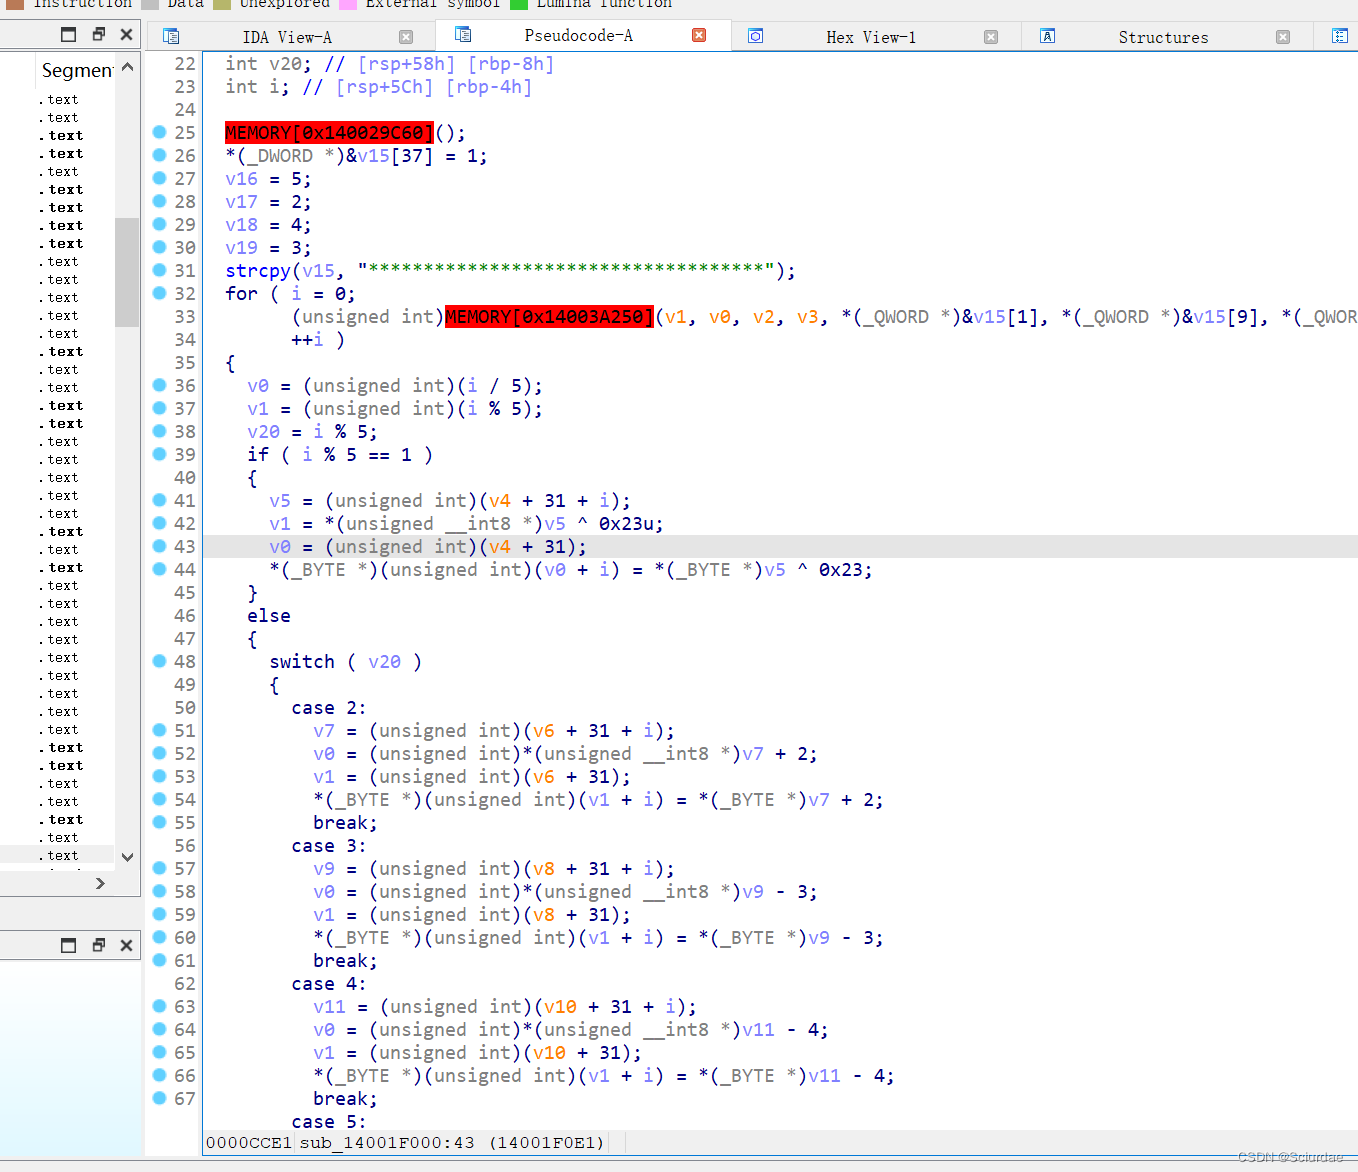Click status bar value (14001F0E1)
The width and height of the screenshot is (1358, 1172).
point(546,1142)
